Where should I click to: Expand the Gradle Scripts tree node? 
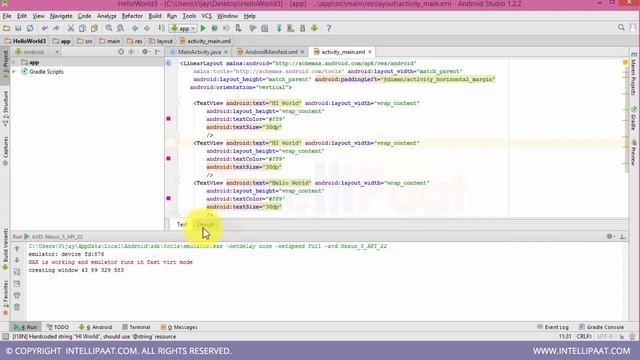click(x=15, y=71)
